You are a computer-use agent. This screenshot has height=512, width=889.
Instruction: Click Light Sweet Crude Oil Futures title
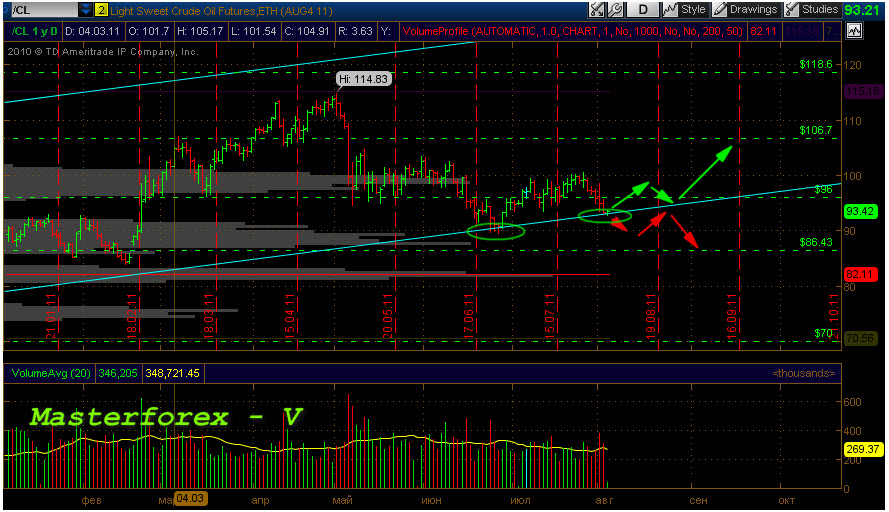222,11
